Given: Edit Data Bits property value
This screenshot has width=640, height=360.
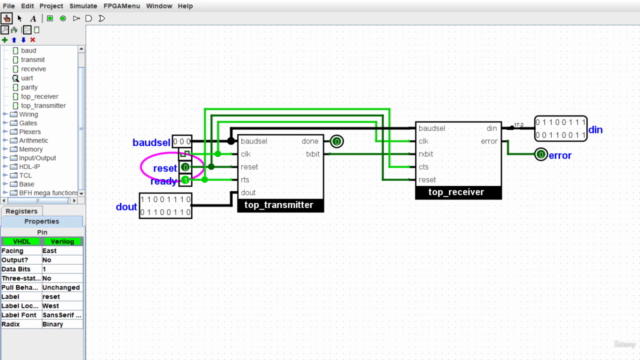Looking at the screenshot, I should click(62, 269).
